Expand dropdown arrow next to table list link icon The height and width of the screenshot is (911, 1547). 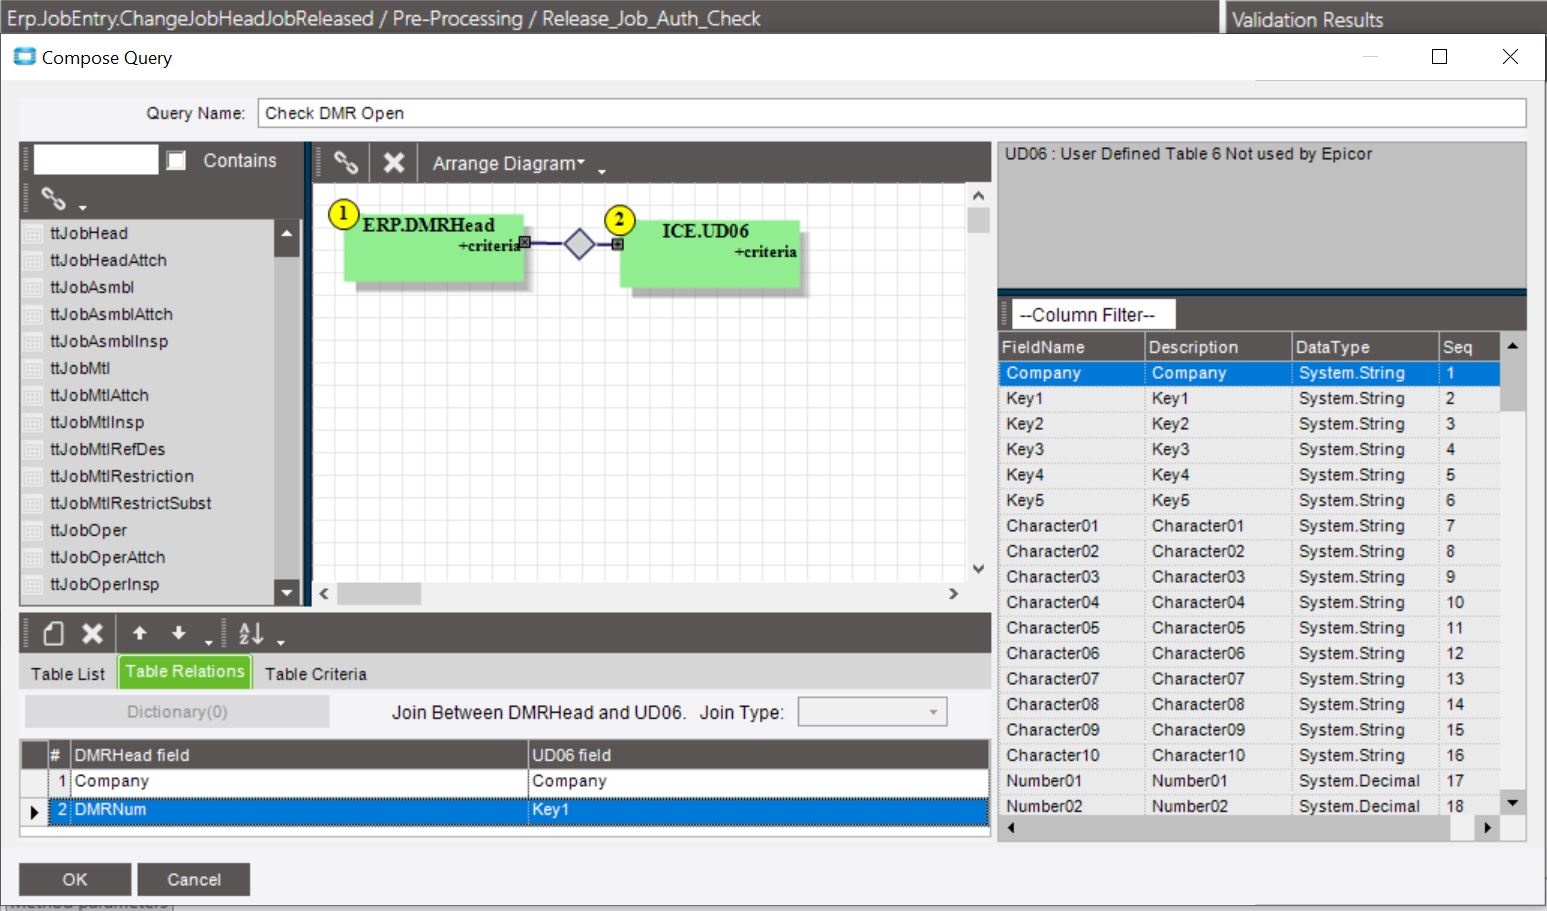(x=82, y=207)
